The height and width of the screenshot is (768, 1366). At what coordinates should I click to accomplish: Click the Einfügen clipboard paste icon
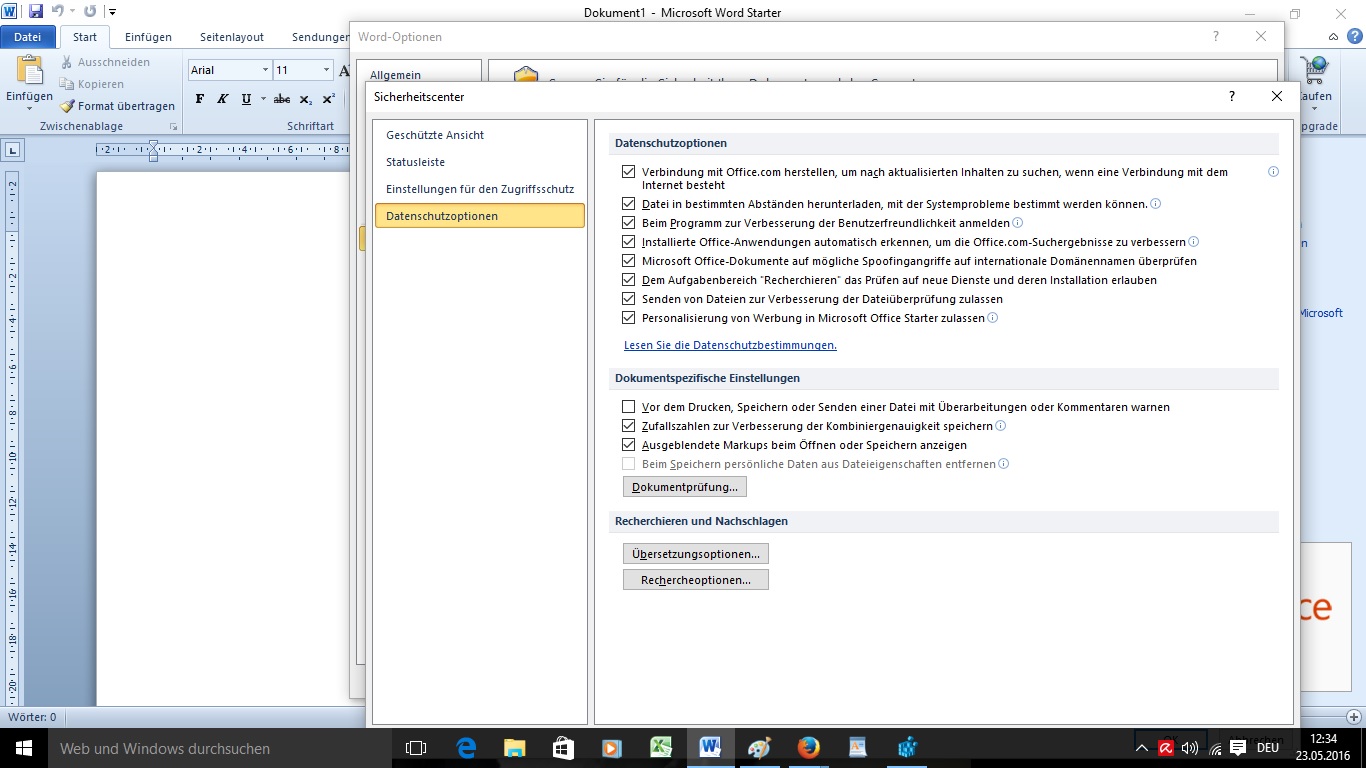pyautogui.click(x=30, y=71)
